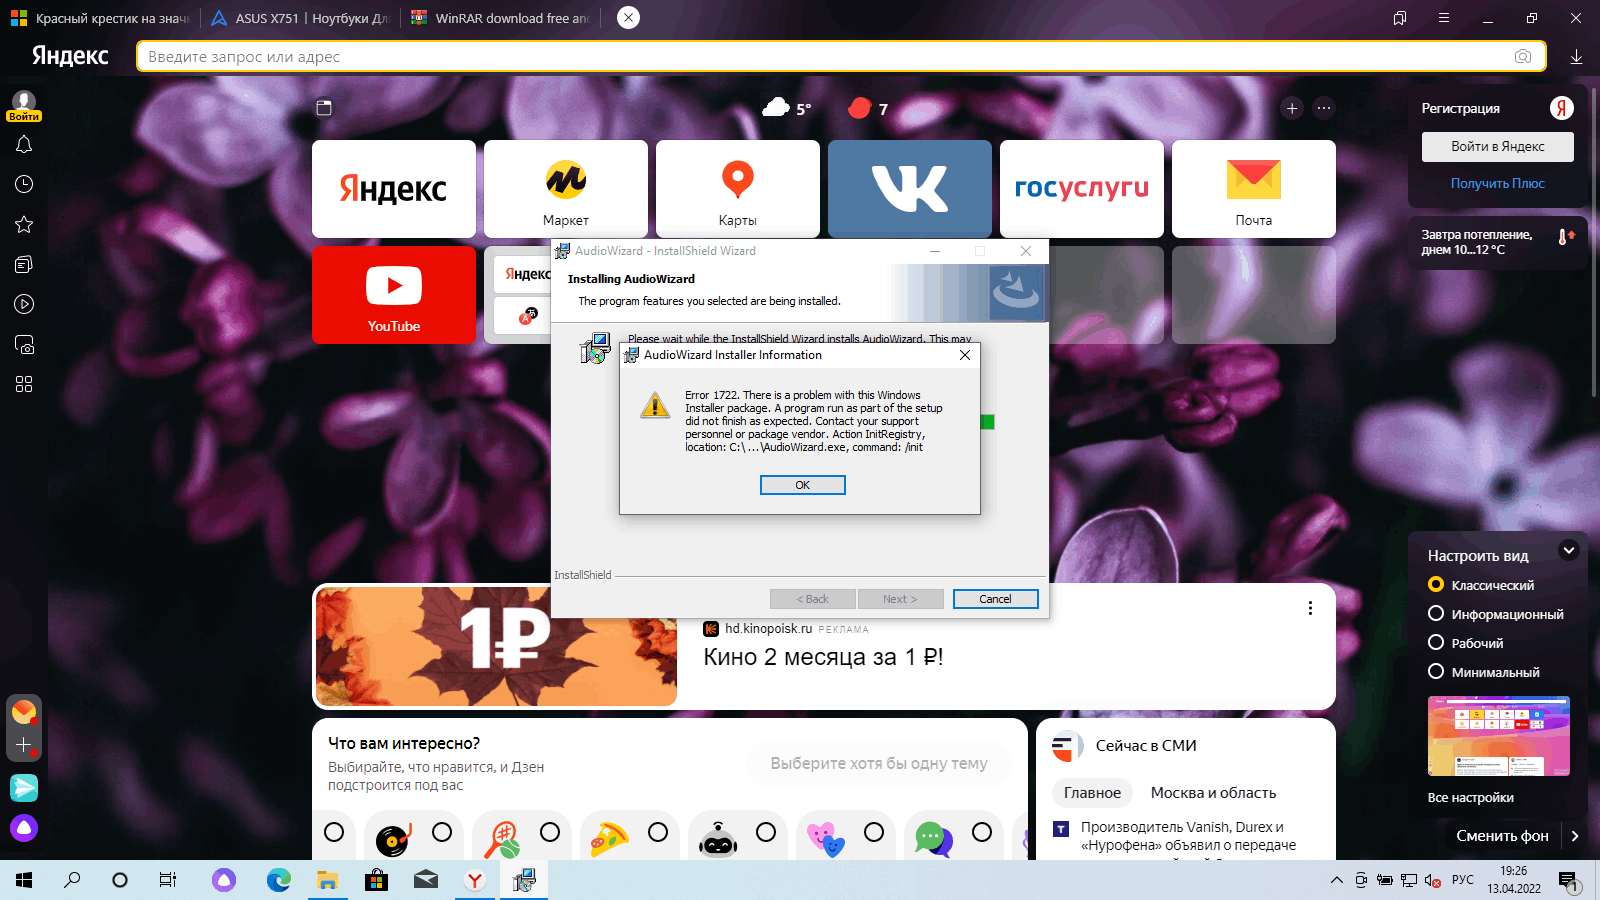Open Windows Start menu

click(x=24, y=880)
